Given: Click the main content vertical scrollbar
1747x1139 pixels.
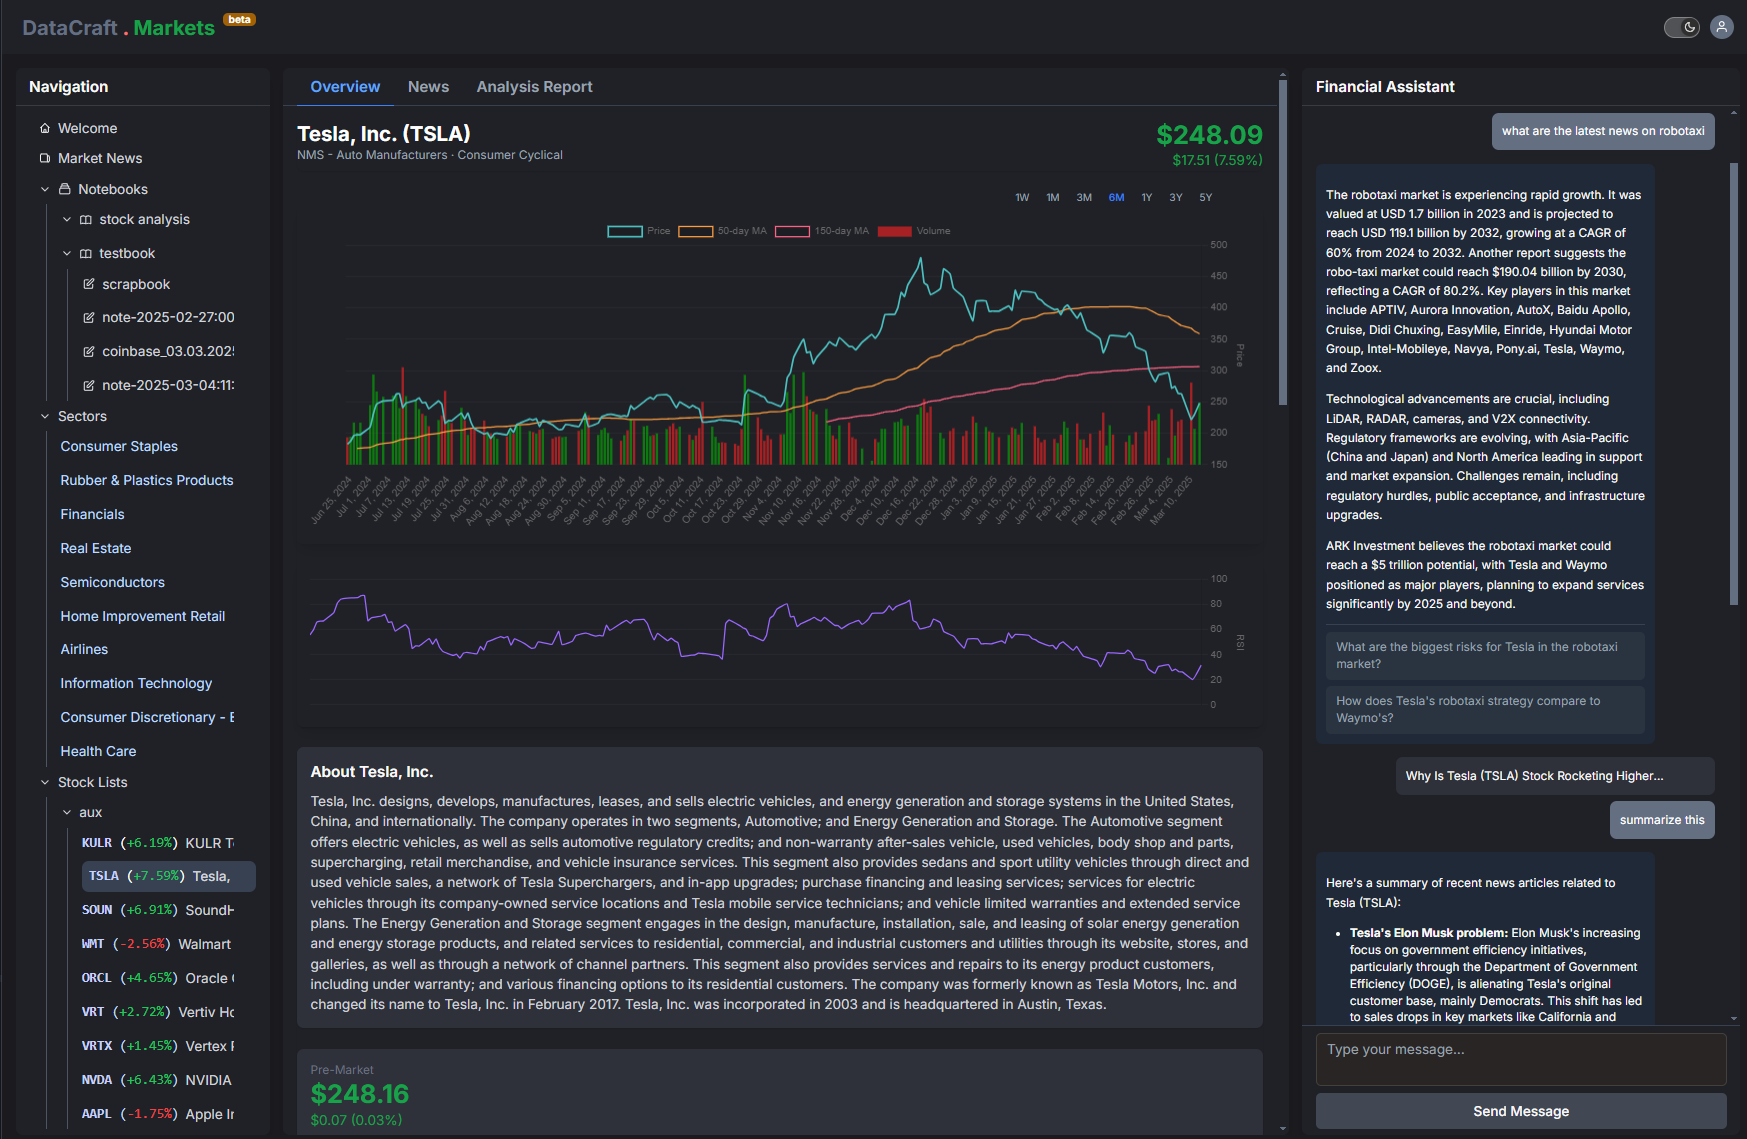Looking at the screenshot, I should pos(1283,243).
